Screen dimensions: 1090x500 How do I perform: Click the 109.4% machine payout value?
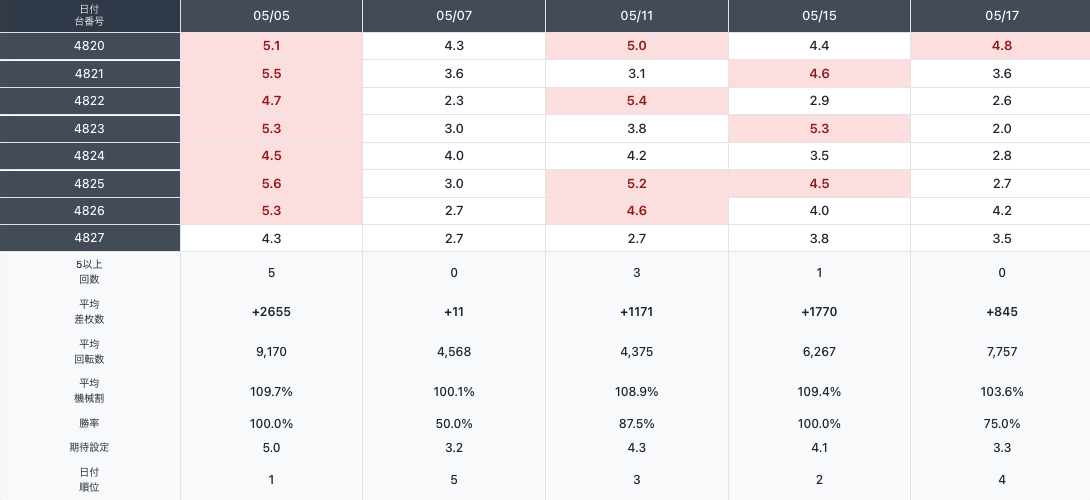[x=819, y=392]
